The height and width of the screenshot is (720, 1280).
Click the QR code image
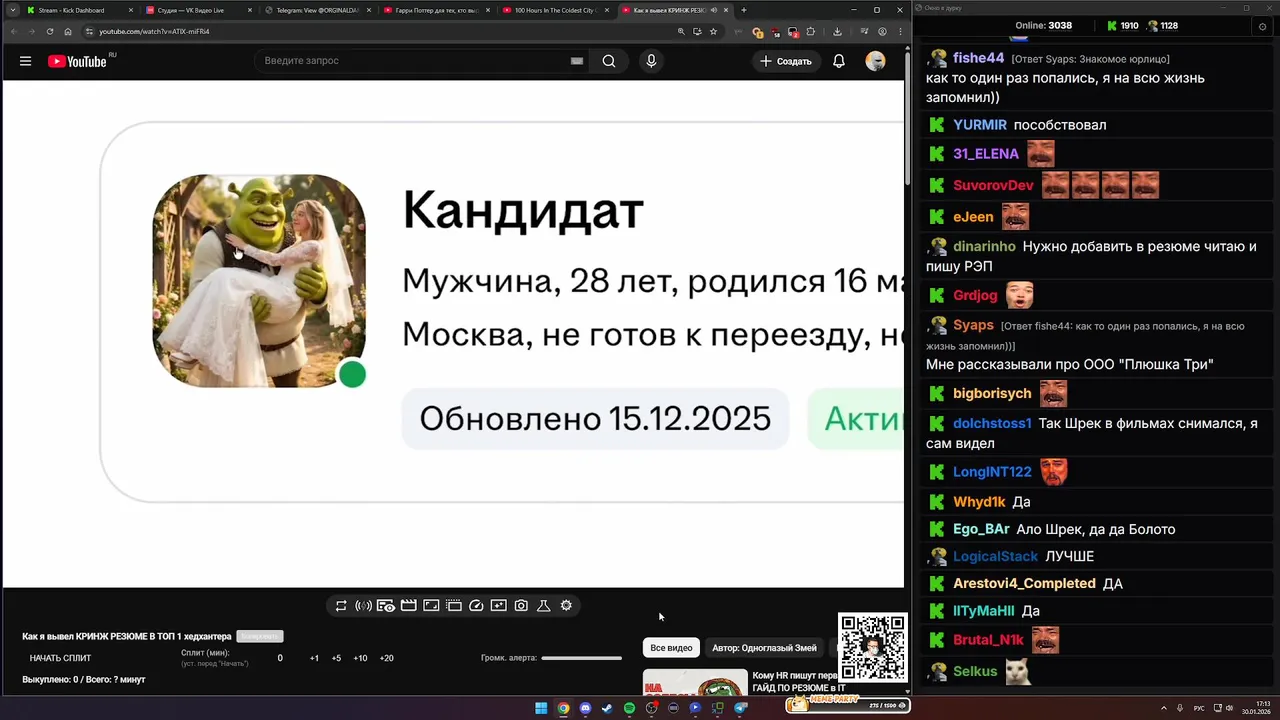pos(872,647)
